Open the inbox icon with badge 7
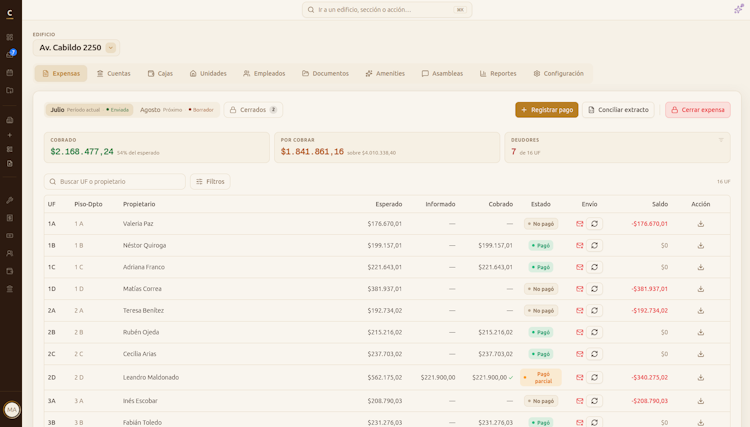This screenshot has width=750, height=427. coord(10,55)
